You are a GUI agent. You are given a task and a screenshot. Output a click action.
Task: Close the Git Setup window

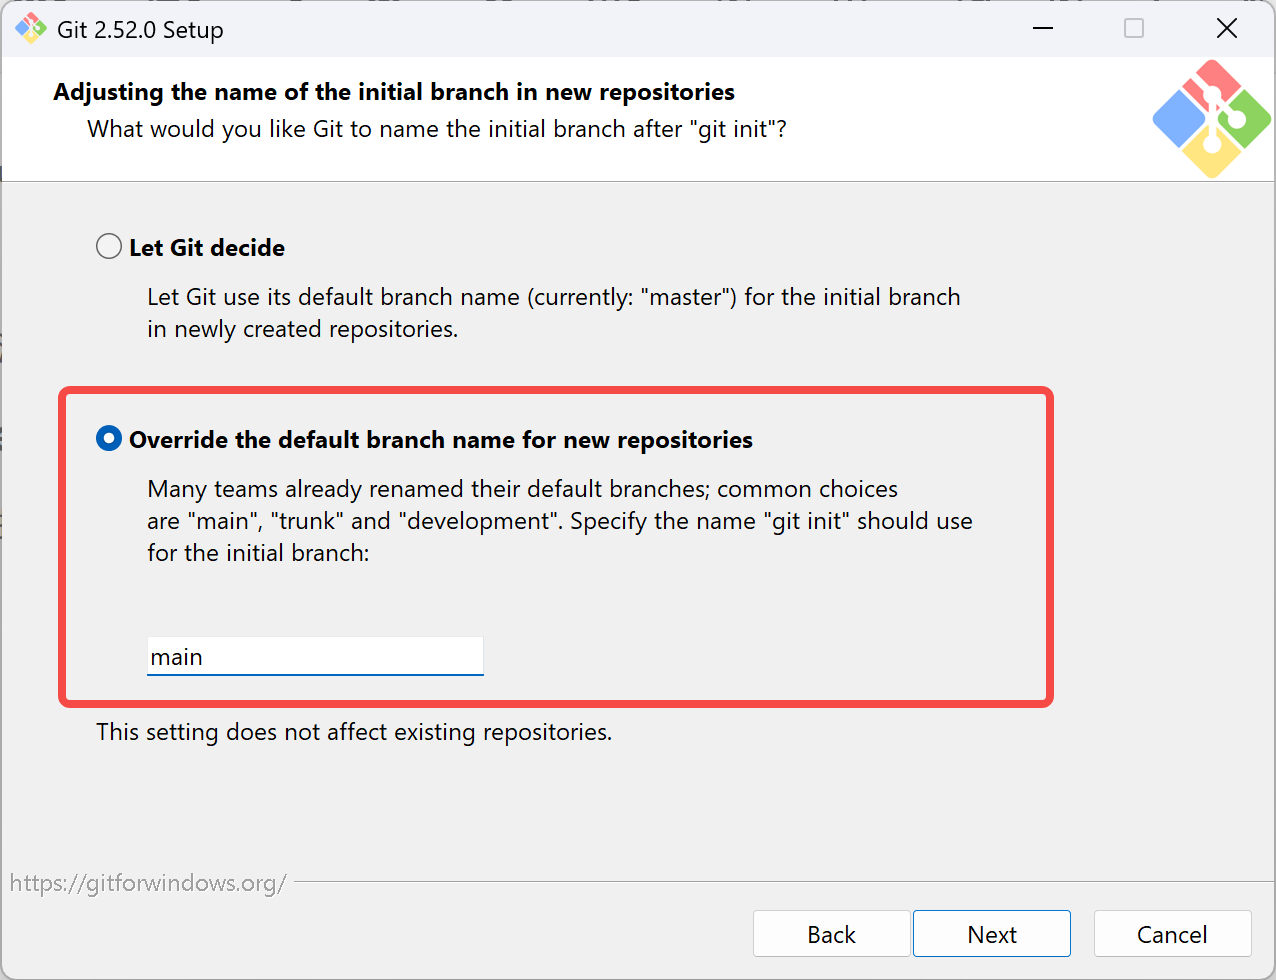(x=1227, y=28)
